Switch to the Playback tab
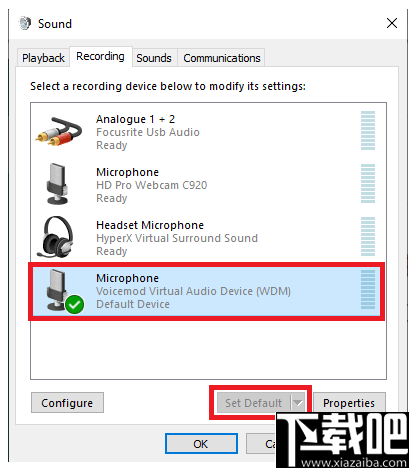The width and height of the screenshot is (411, 468). click(43, 58)
